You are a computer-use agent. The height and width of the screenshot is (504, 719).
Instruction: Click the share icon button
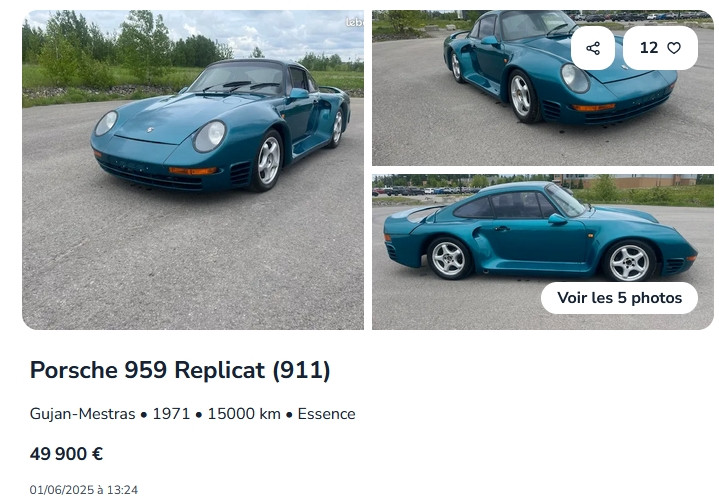click(592, 48)
